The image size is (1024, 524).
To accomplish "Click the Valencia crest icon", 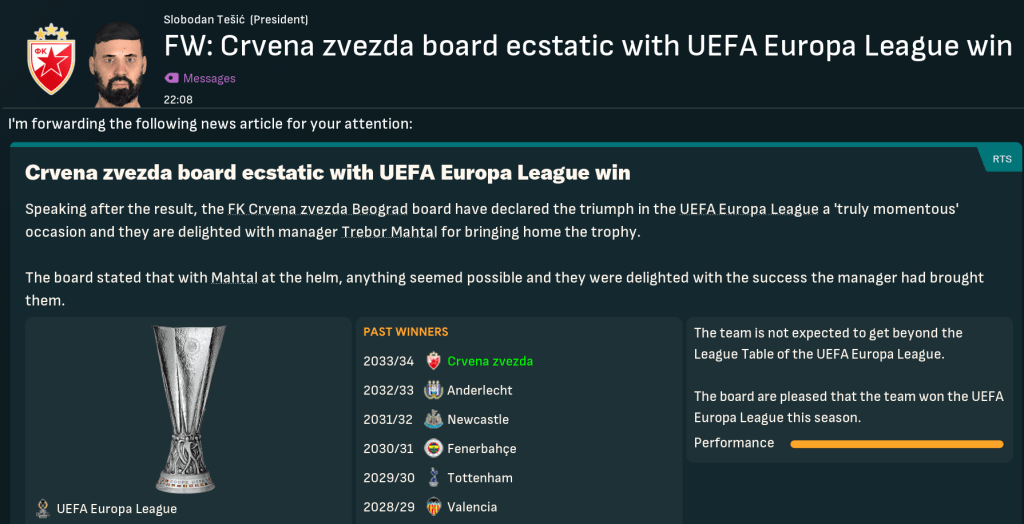I will (x=433, y=506).
